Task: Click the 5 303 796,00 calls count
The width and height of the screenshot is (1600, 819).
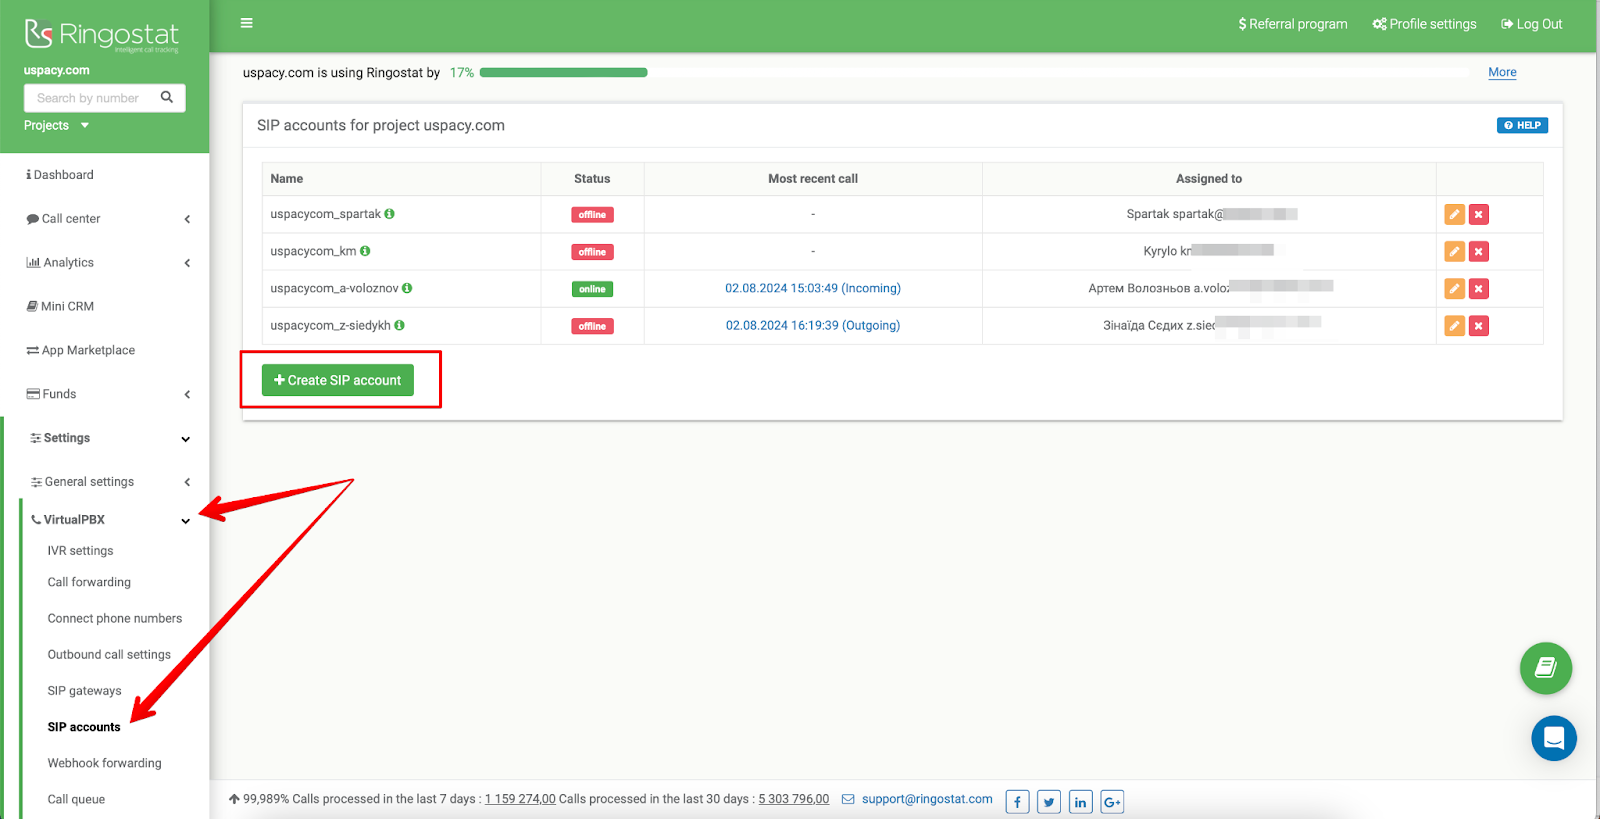Action: tap(794, 799)
